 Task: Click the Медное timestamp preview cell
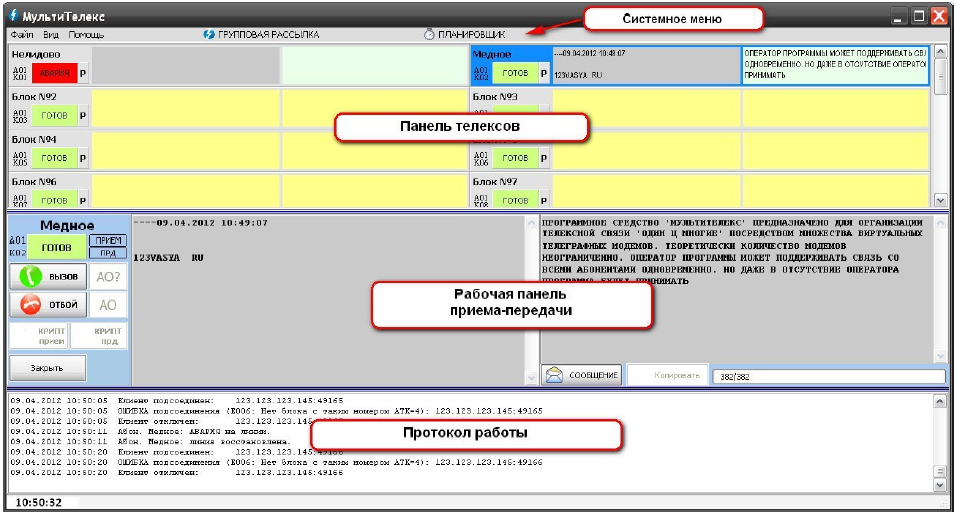[x=646, y=65]
